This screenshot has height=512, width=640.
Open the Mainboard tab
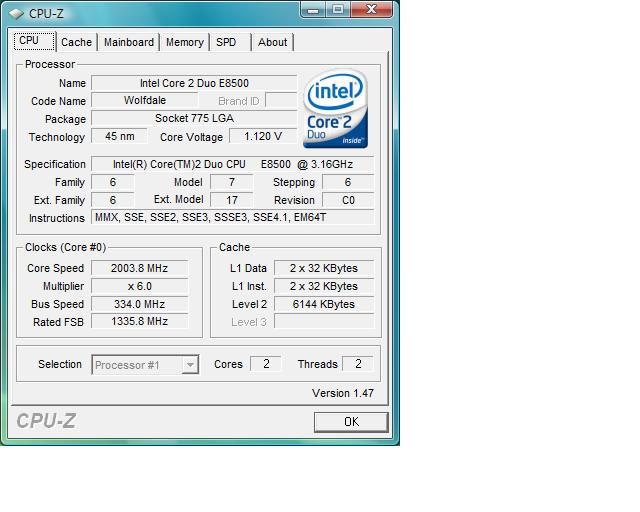129,42
